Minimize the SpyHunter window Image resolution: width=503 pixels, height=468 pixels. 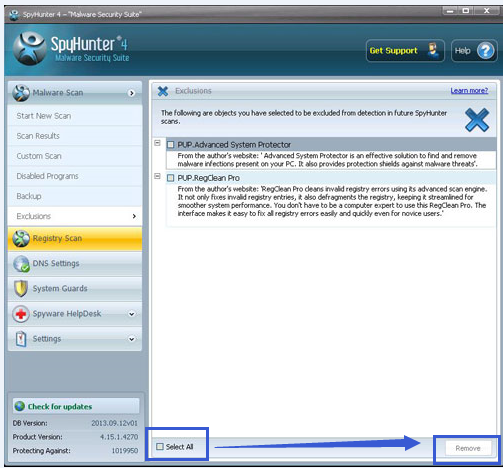[x=451, y=11]
